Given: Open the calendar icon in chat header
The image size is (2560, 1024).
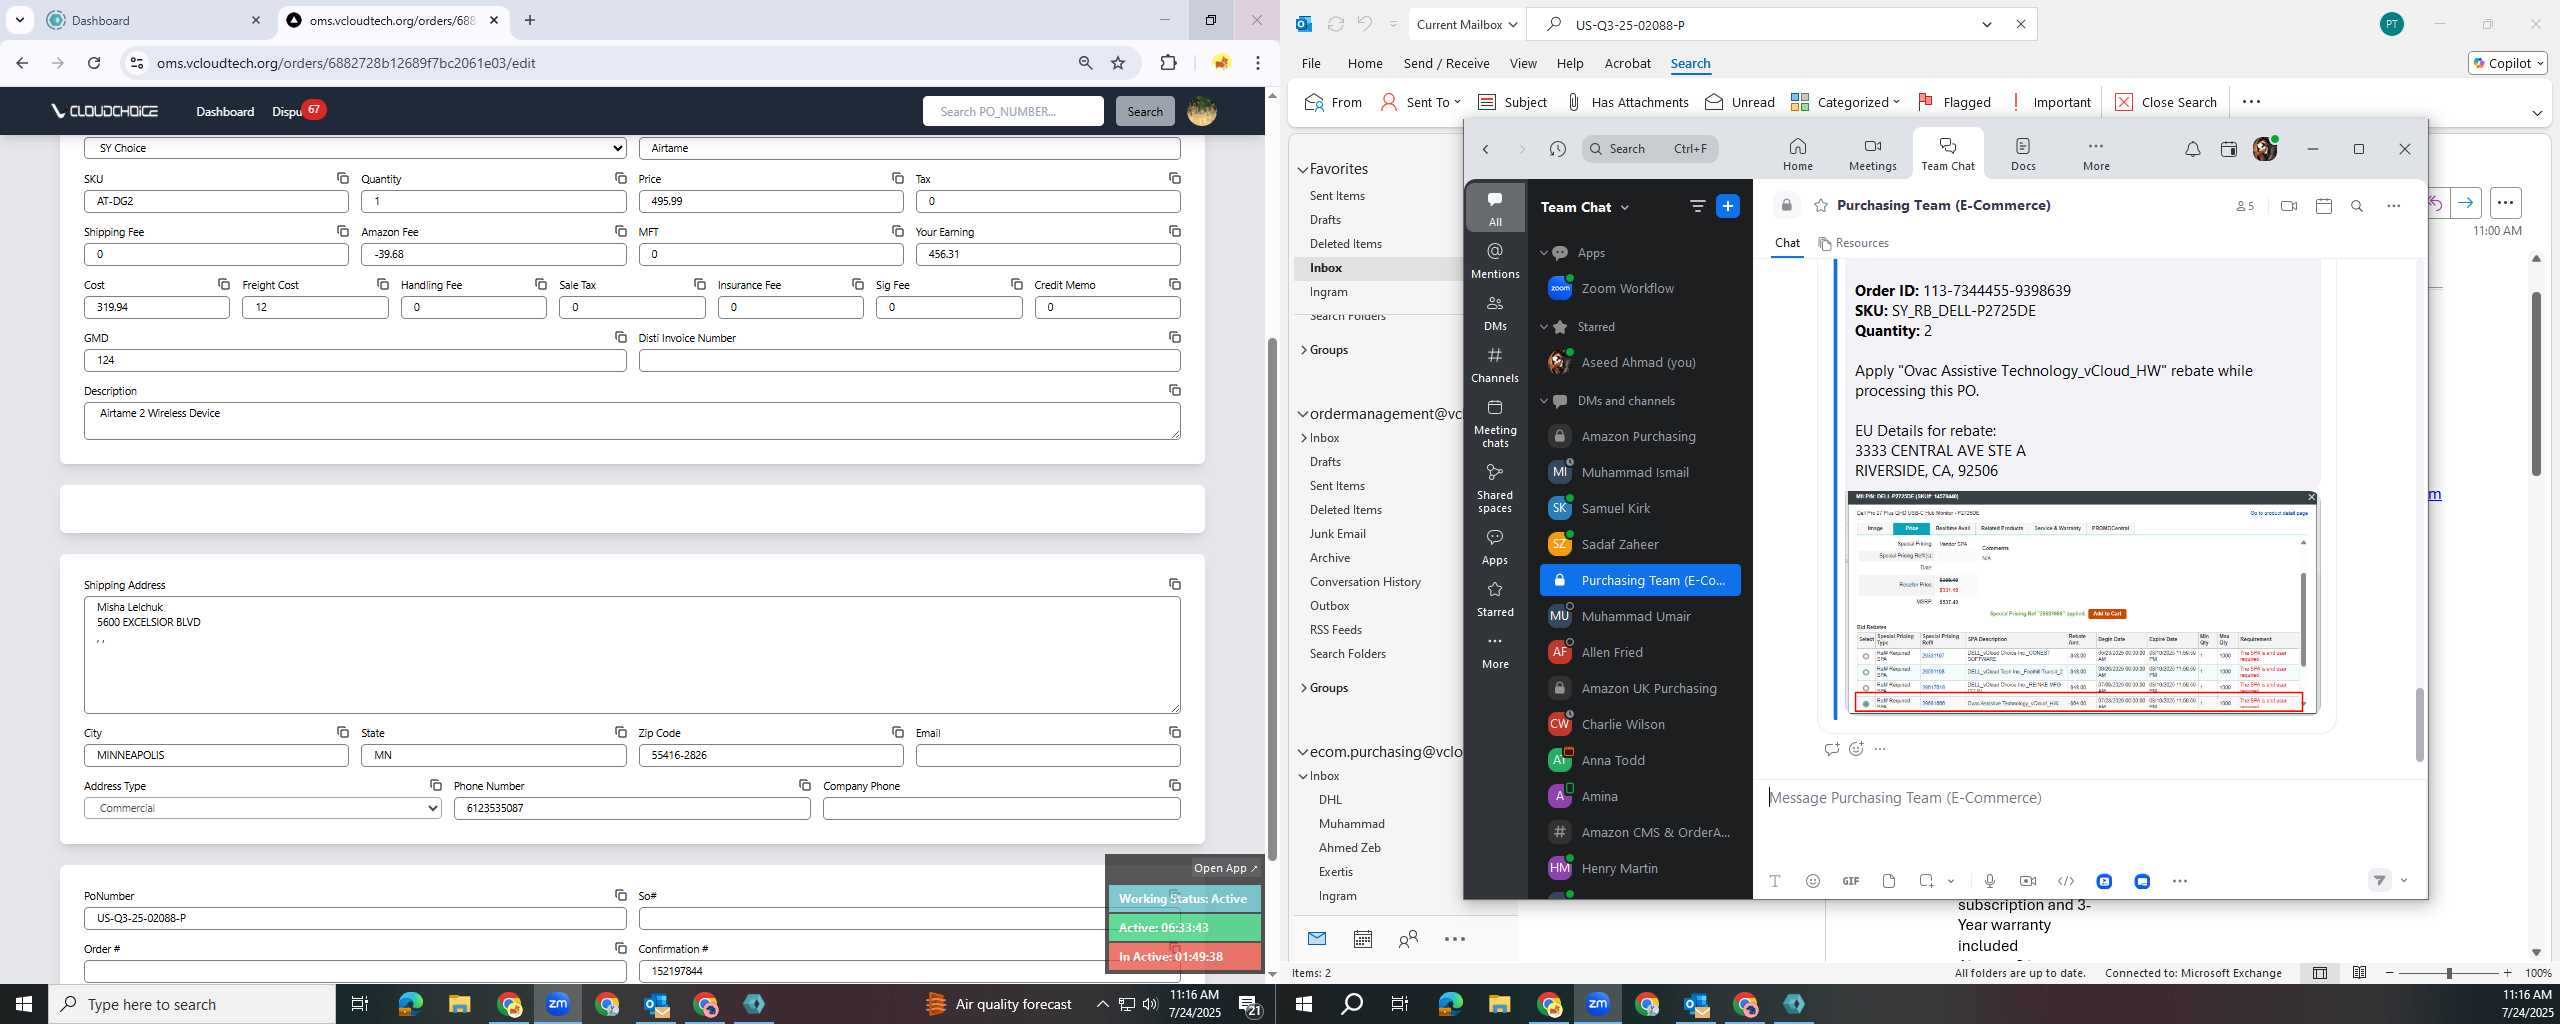Looking at the screenshot, I should coord(2323,206).
